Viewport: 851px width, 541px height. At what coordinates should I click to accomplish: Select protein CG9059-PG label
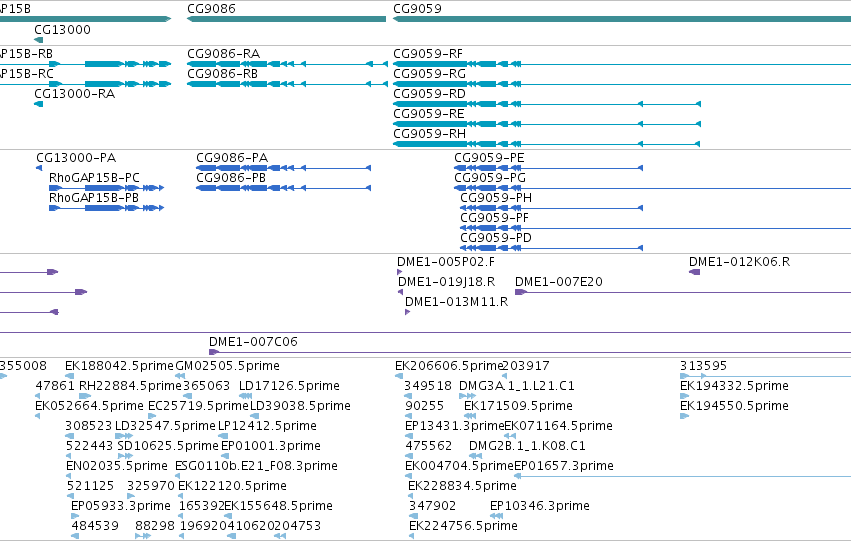coord(490,178)
